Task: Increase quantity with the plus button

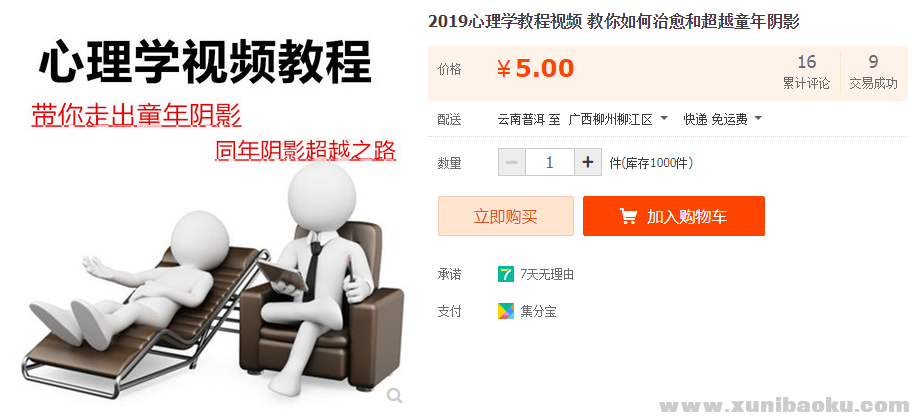Action: point(588,162)
